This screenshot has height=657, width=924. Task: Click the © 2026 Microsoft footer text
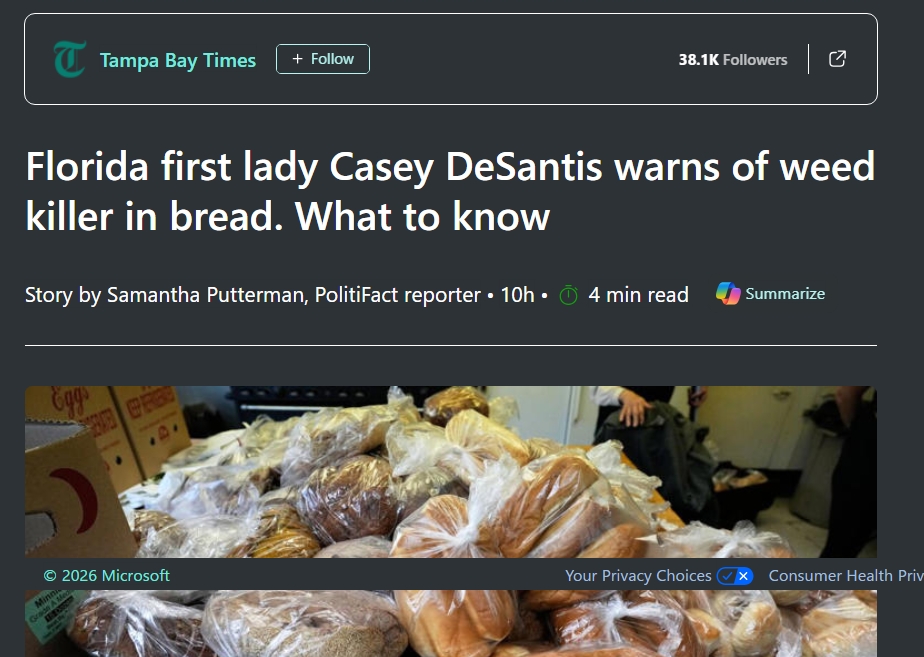pos(107,576)
